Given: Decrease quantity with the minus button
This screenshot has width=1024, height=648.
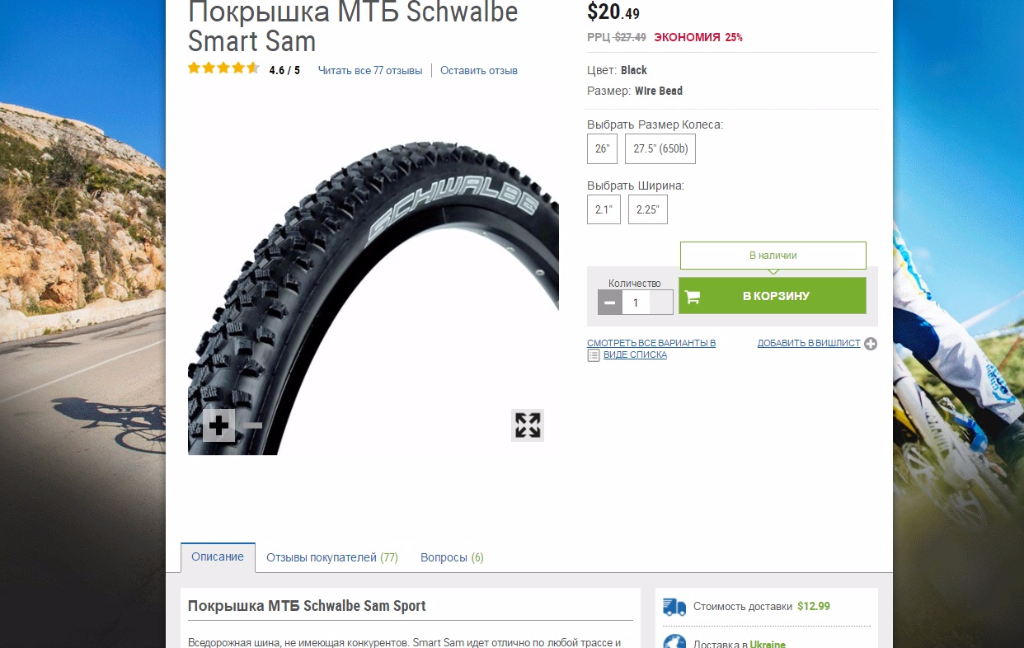Looking at the screenshot, I should 610,302.
